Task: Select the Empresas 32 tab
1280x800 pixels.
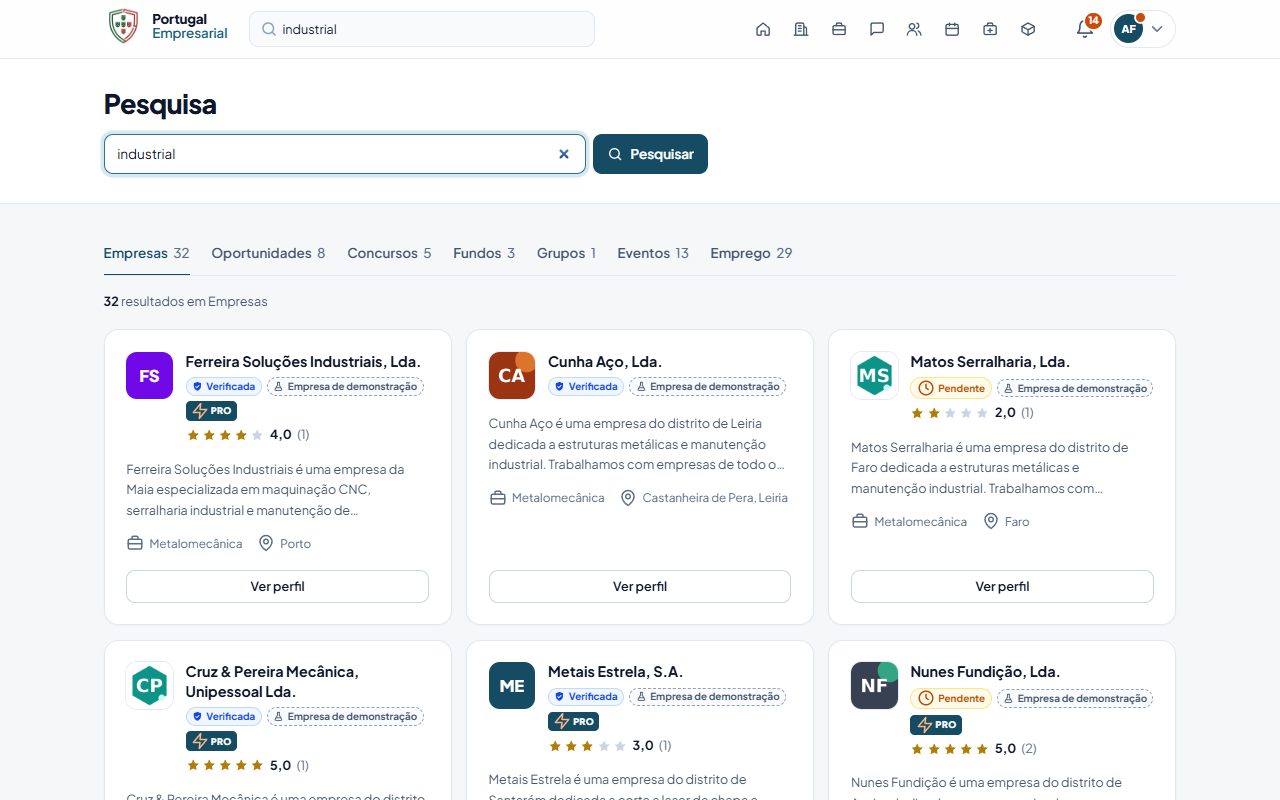Action: coord(146,253)
